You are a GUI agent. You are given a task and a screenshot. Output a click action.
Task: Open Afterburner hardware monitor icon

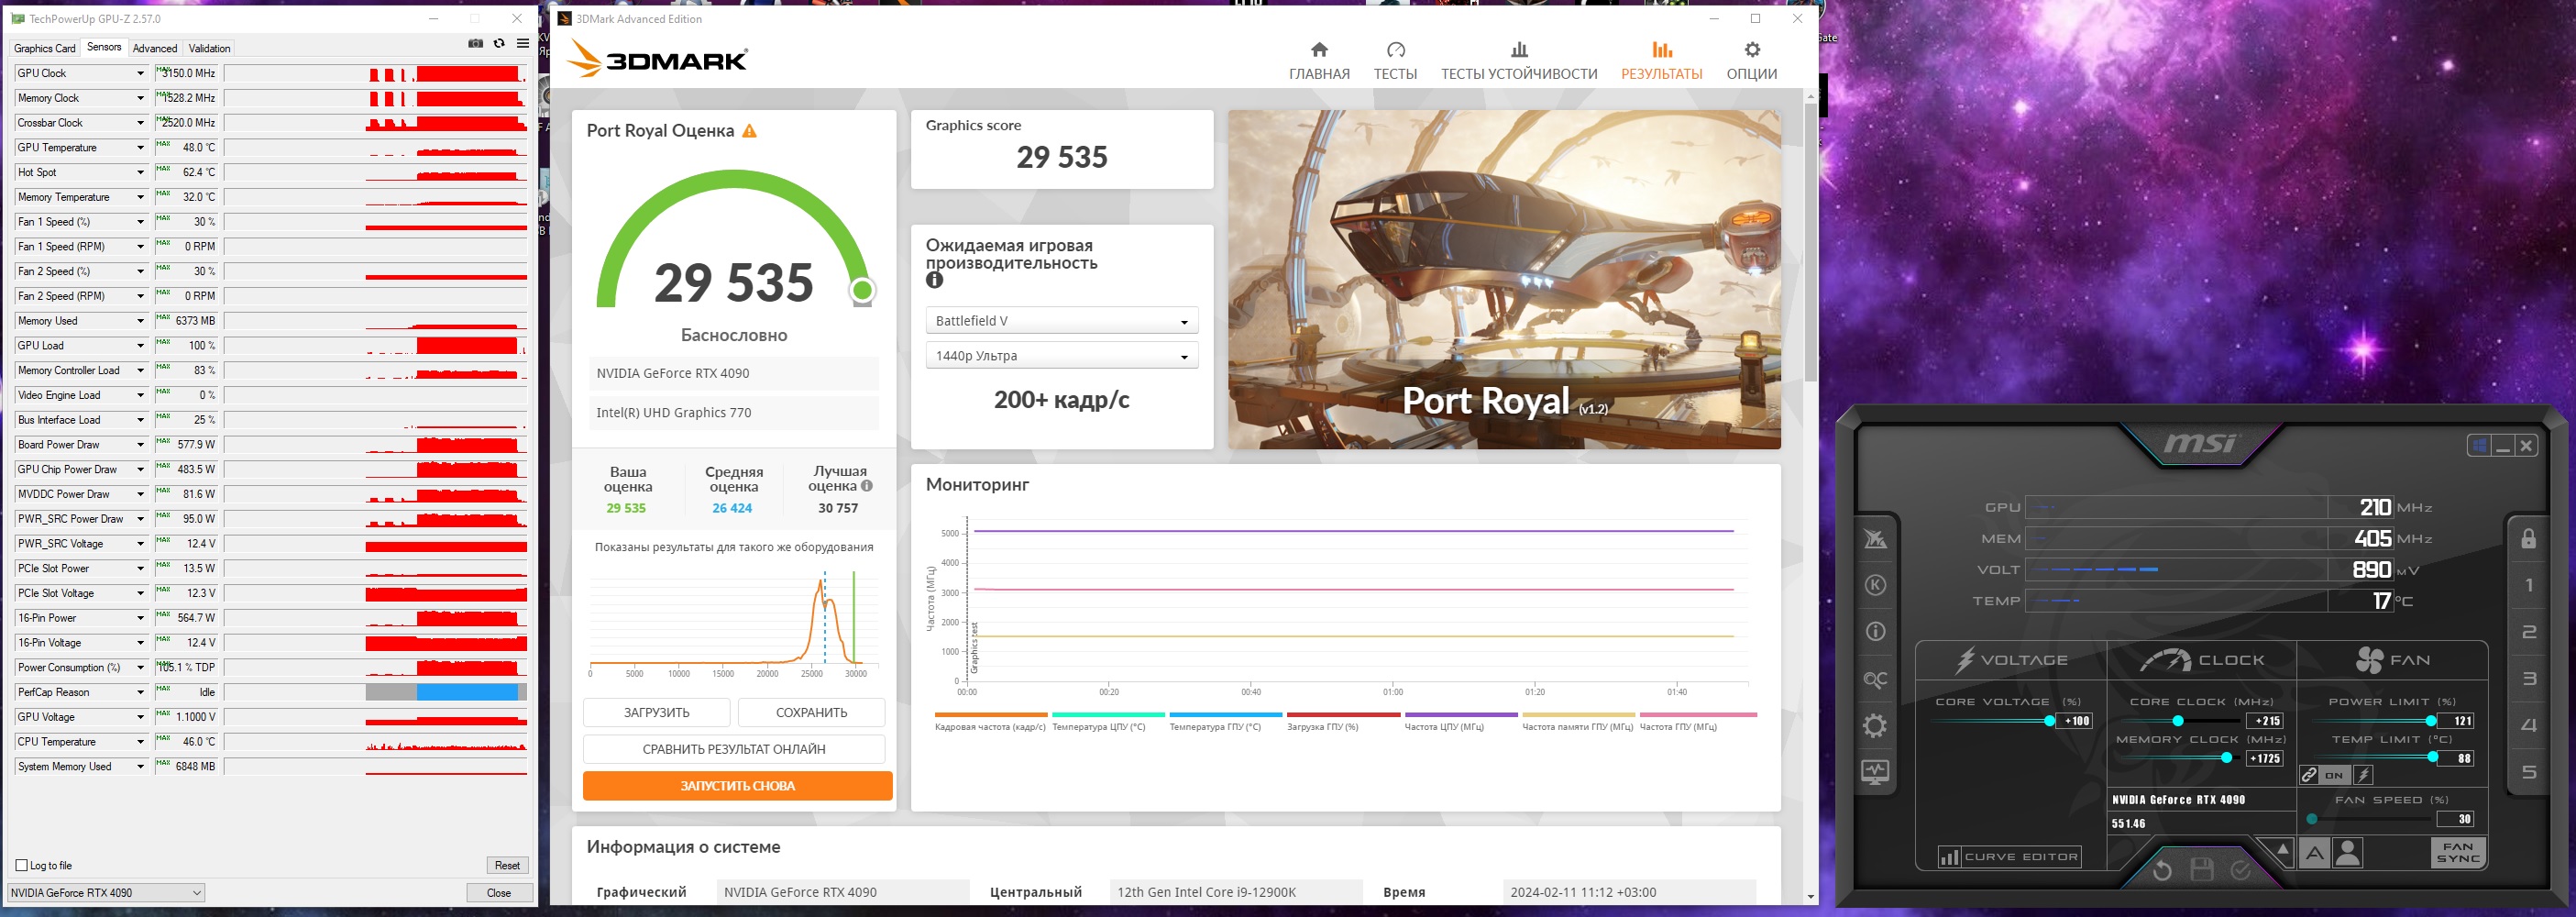[x=1875, y=772]
